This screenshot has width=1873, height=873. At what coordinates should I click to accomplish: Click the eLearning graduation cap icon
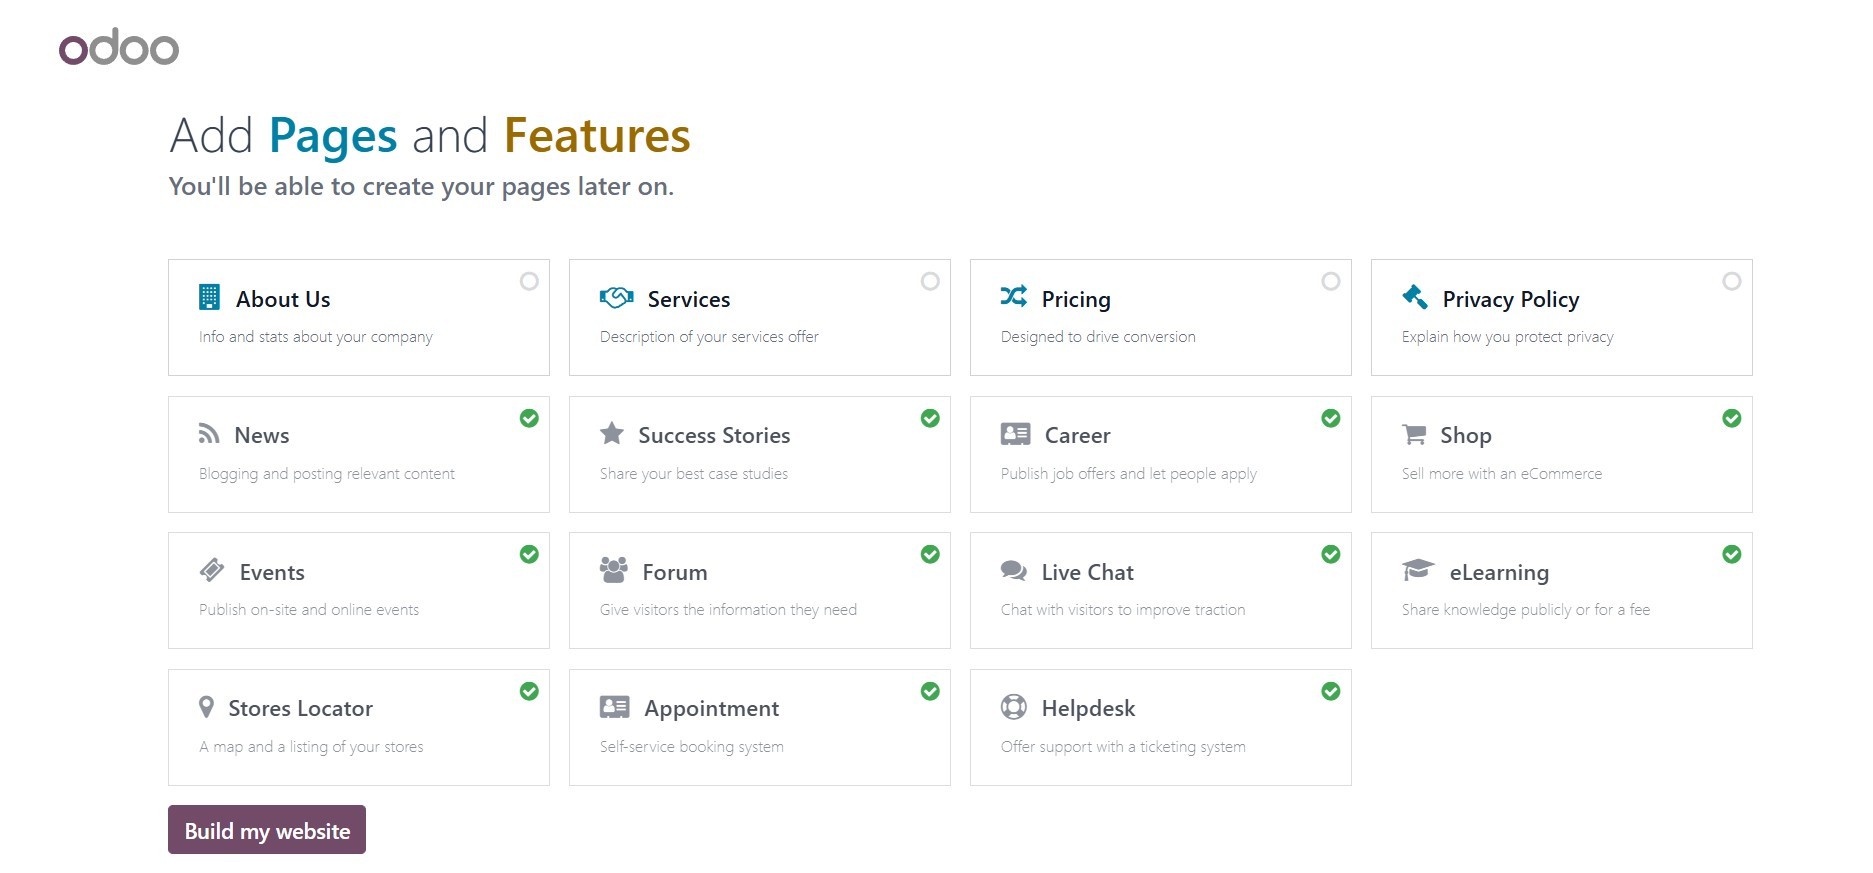coord(1418,570)
